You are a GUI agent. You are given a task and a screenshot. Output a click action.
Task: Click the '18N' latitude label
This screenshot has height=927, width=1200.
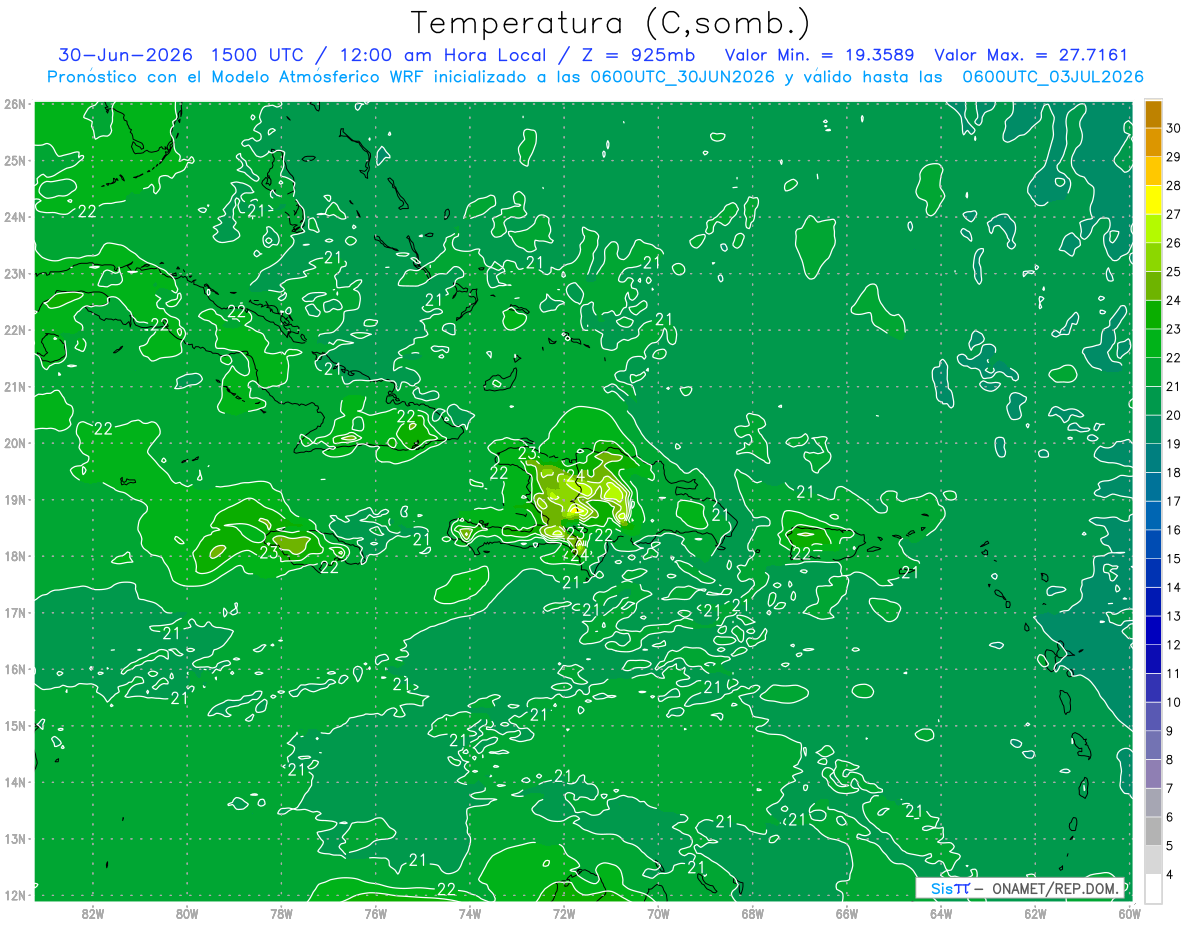[x=15, y=556]
